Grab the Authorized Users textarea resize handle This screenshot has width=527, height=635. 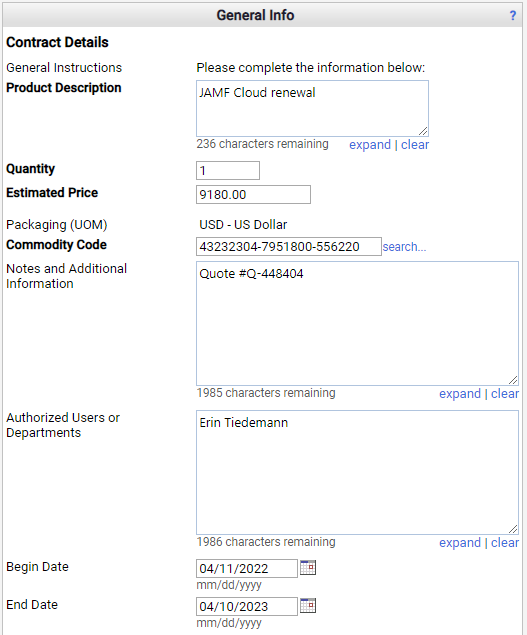pos(513,529)
